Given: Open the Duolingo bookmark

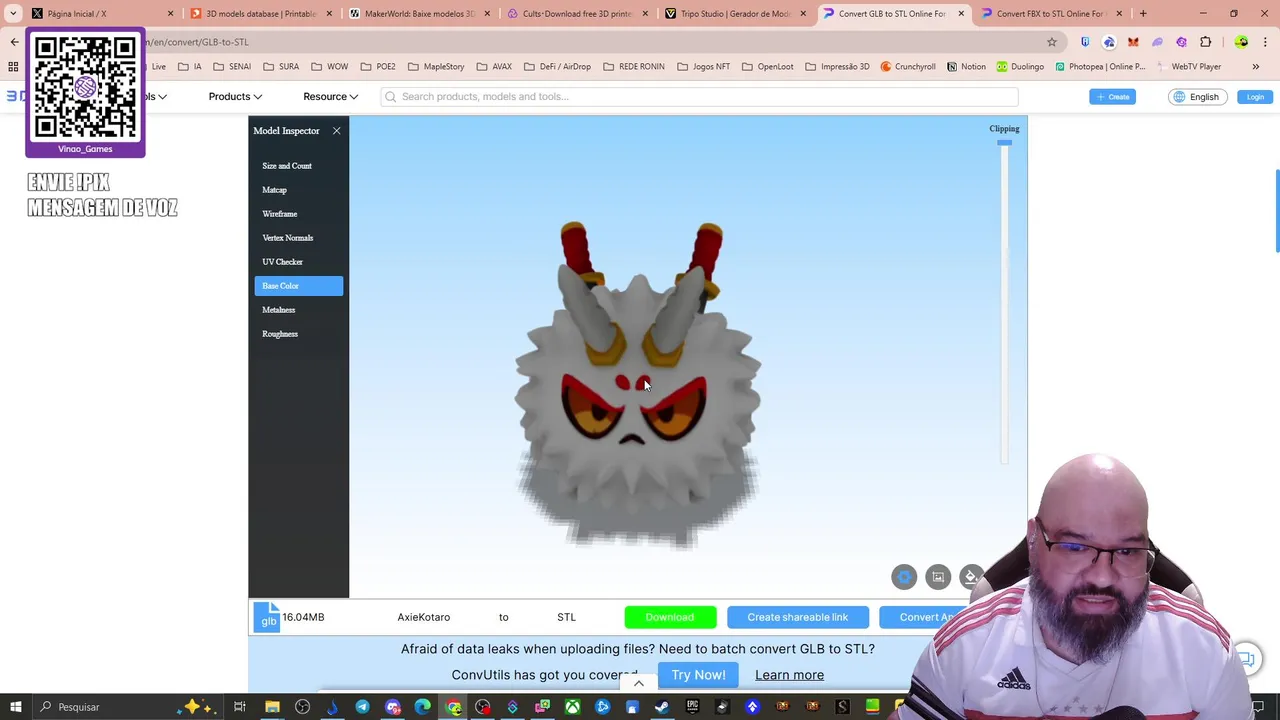Looking at the screenshot, I should coord(1020,67).
